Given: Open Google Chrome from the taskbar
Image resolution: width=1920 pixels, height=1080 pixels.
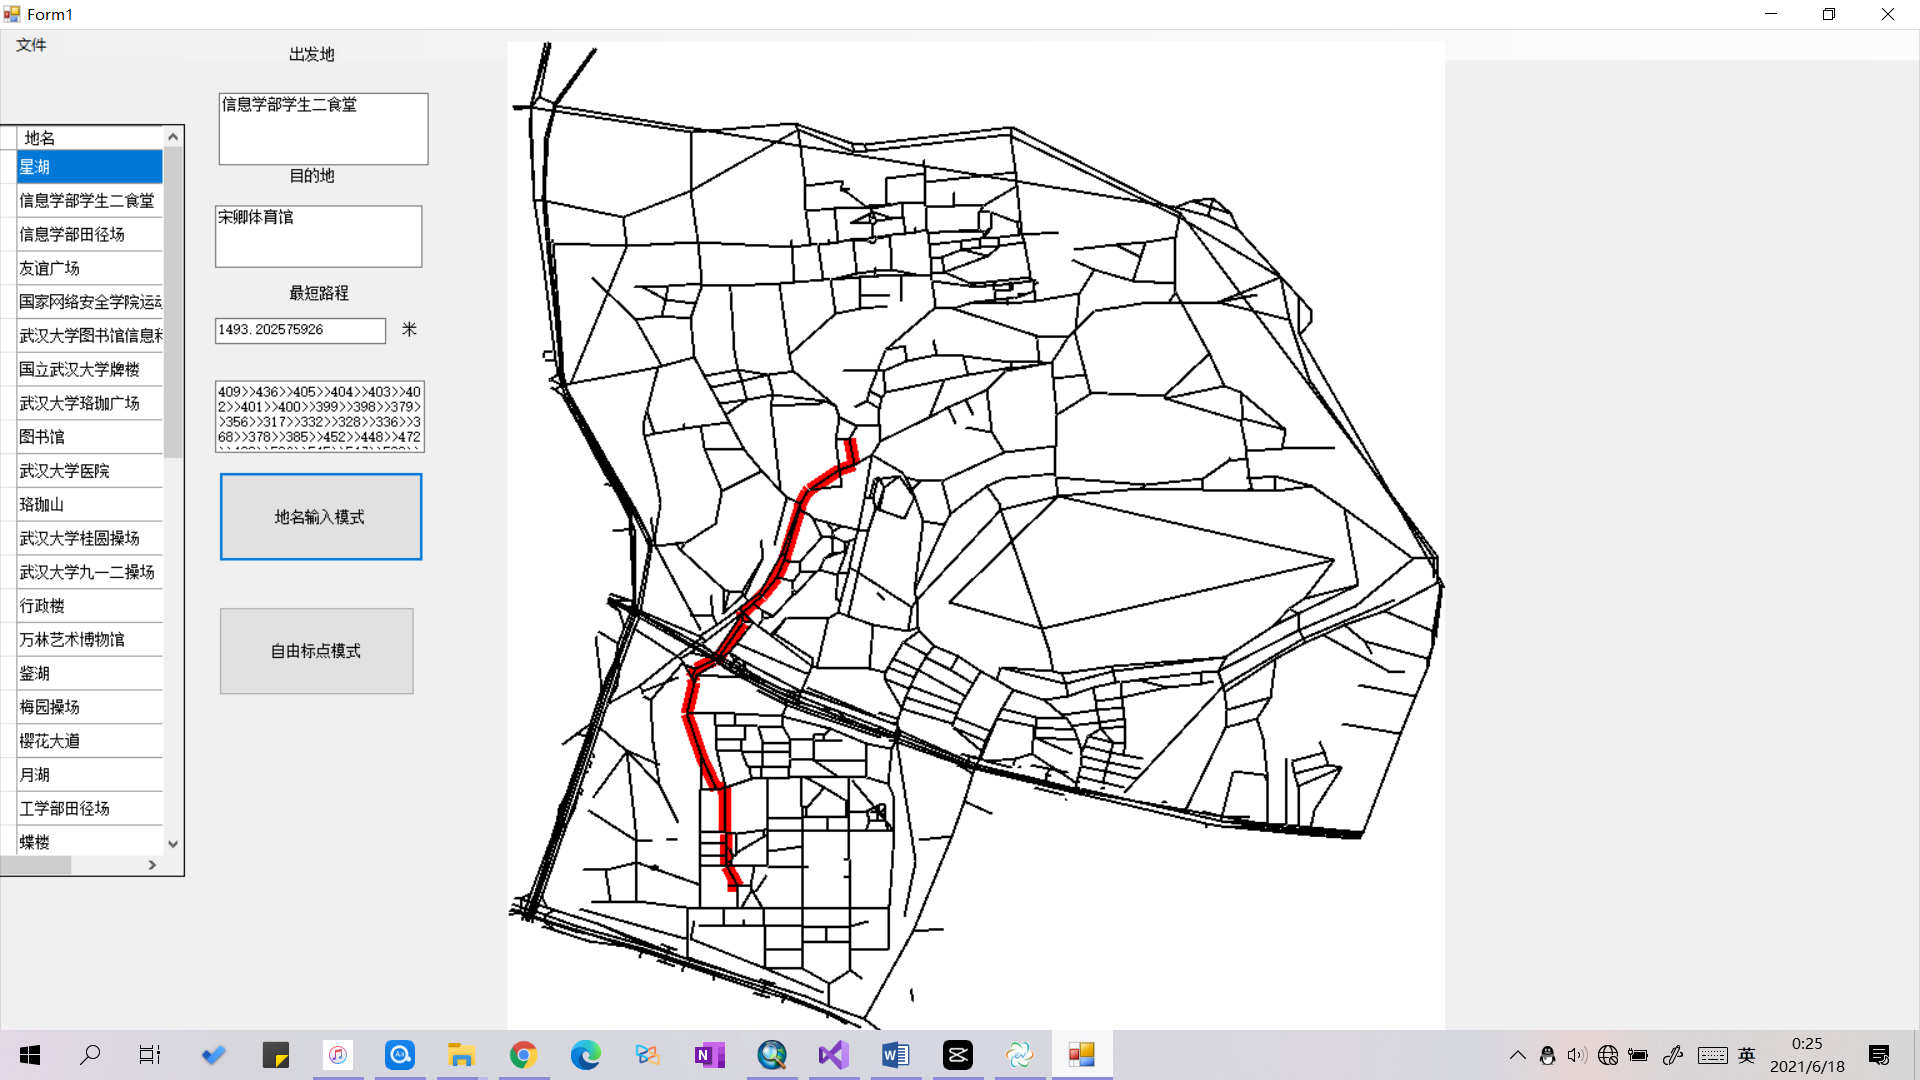Looking at the screenshot, I should pos(523,1055).
